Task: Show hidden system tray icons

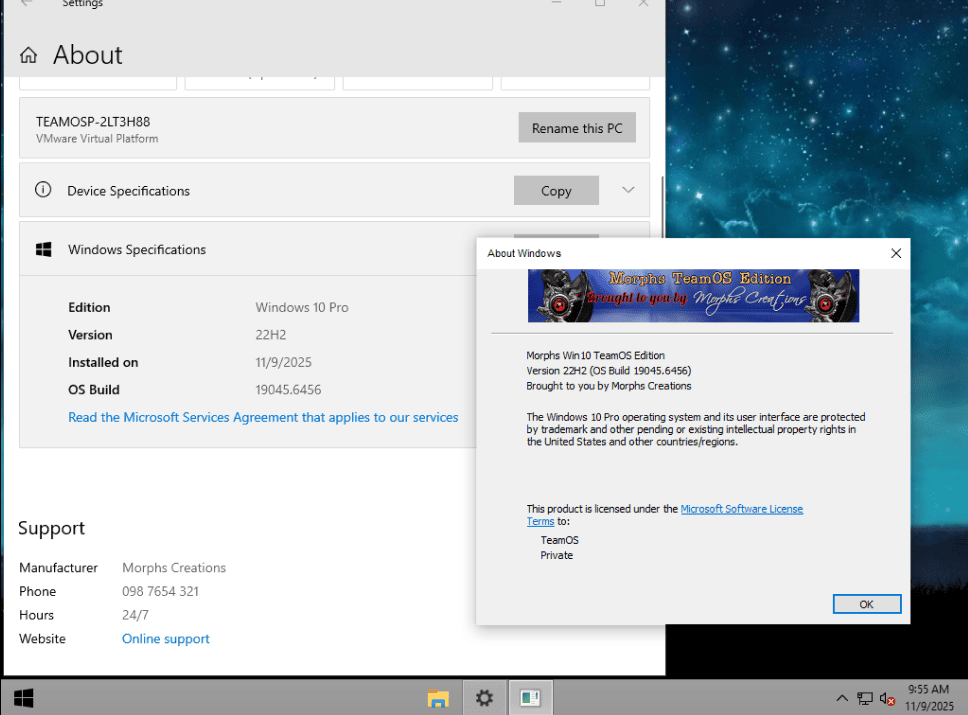Action: [843, 699]
